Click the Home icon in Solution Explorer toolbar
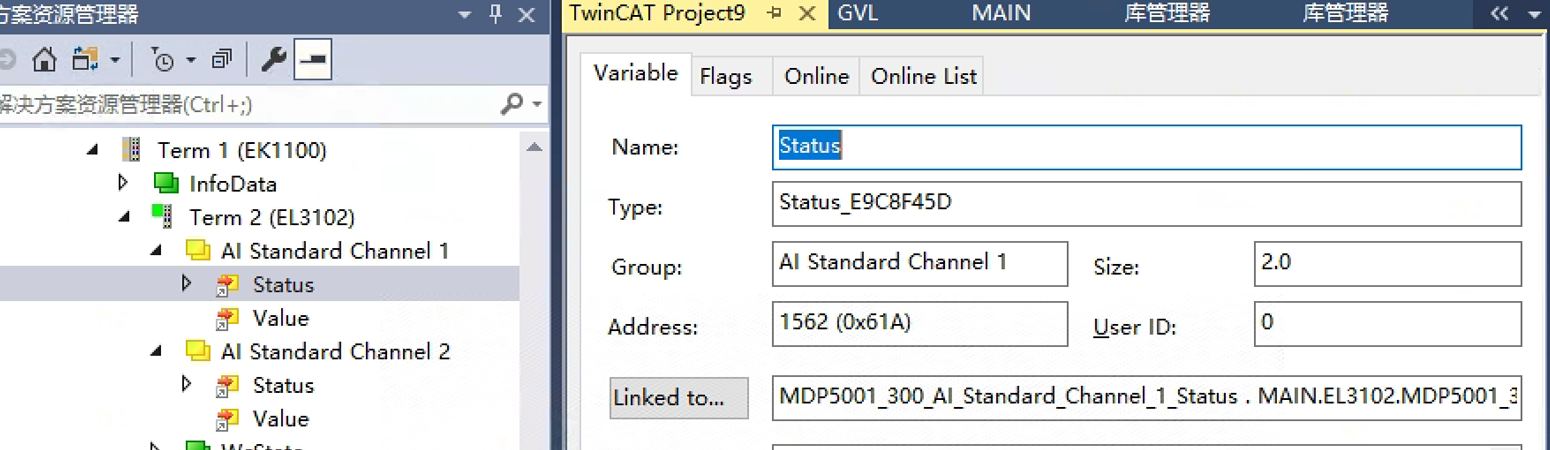Viewport: 1550px width, 450px height. pyautogui.click(x=44, y=60)
